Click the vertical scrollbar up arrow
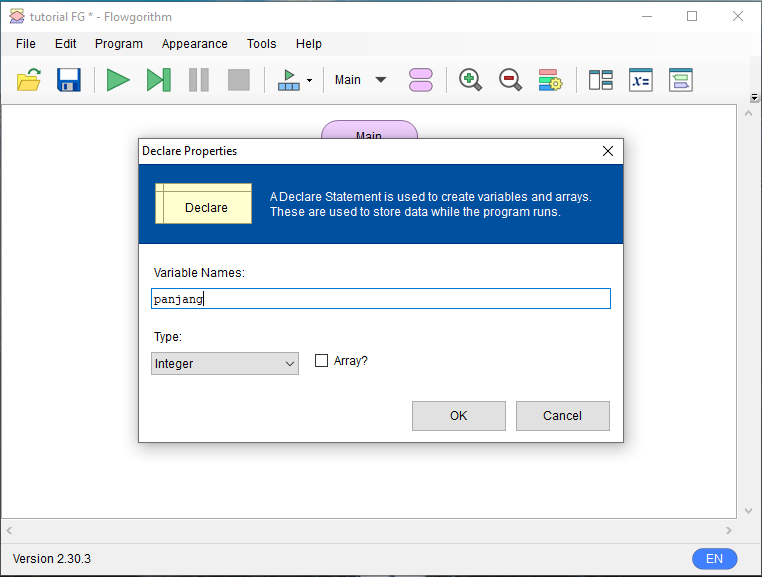Screen dimensions: 762x577 tap(748, 114)
